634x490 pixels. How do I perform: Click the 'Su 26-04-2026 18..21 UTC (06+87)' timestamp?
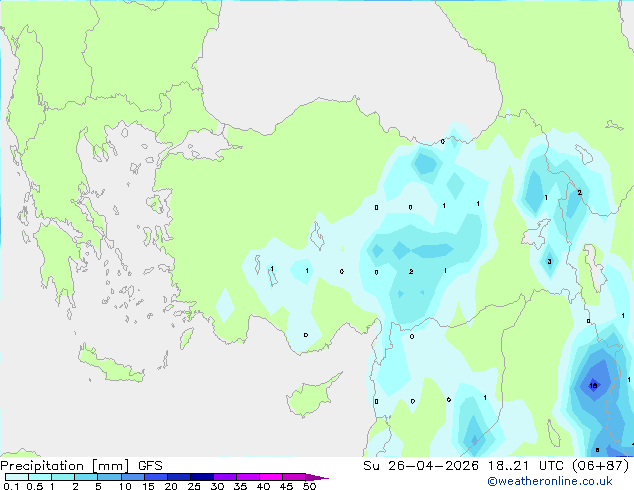click(x=496, y=466)
